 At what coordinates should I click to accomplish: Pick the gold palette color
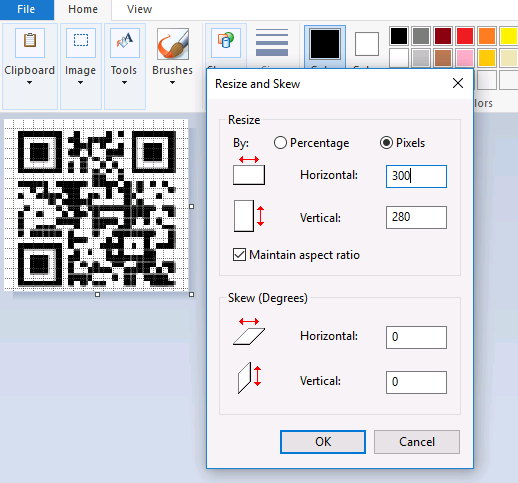(x=487, y=58)
